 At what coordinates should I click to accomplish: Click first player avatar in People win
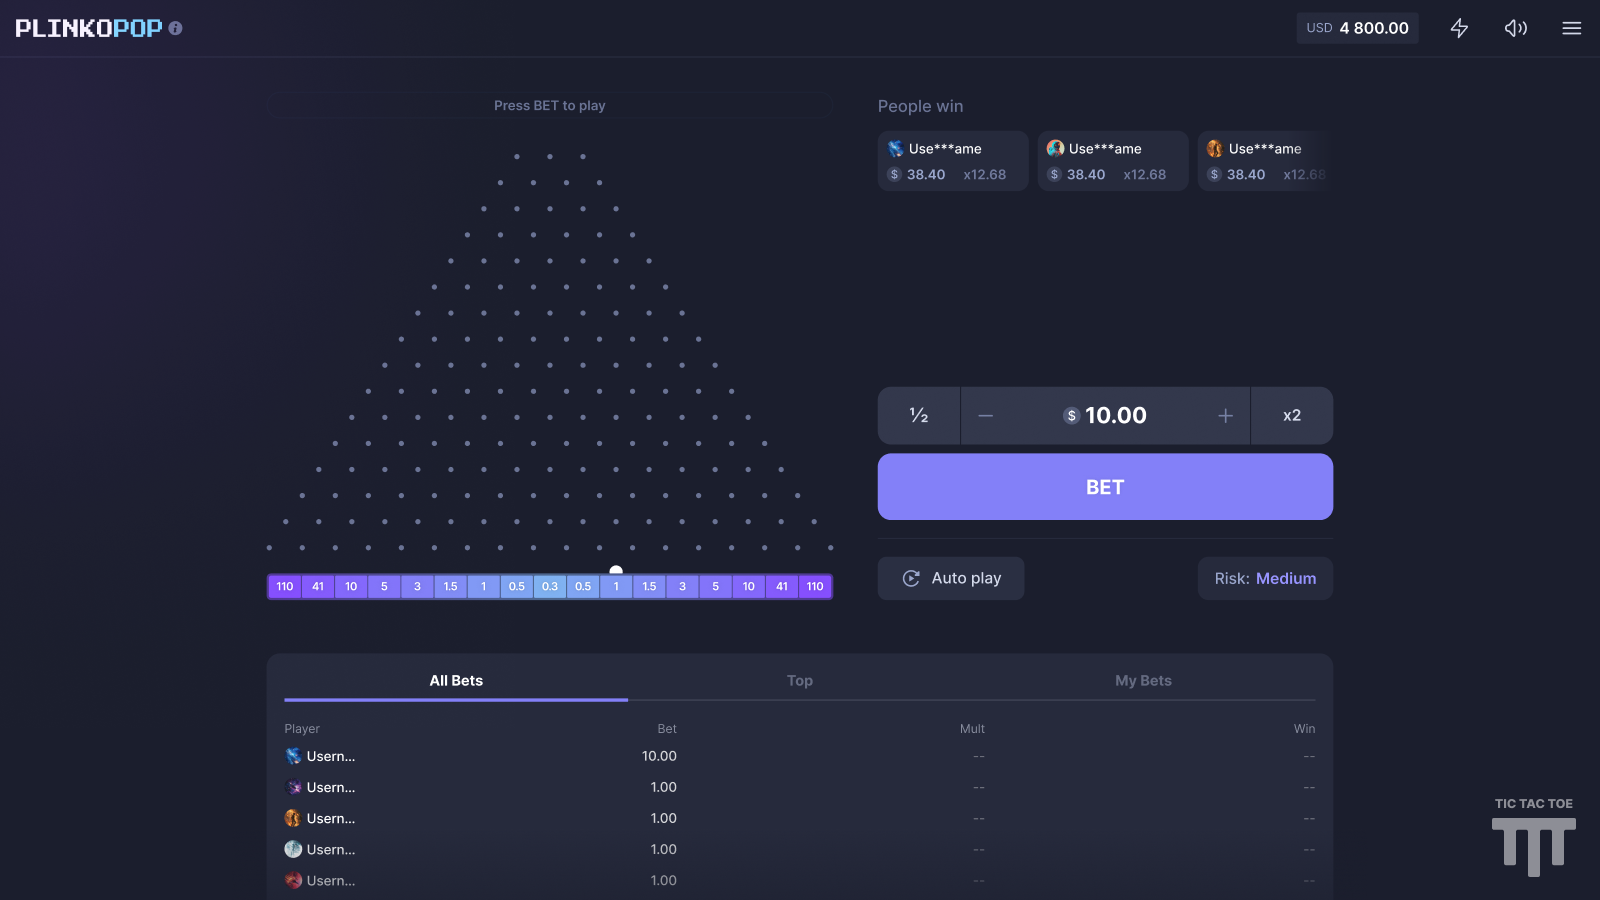pos(896,149)
